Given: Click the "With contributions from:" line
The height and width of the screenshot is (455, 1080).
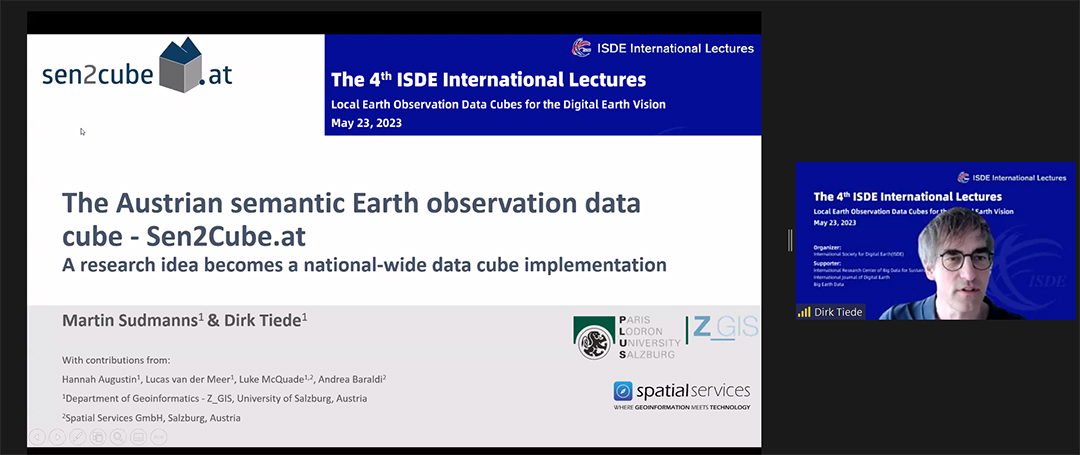Looking at the screenshot, I should pyautogui.click(x=116, y=360).
